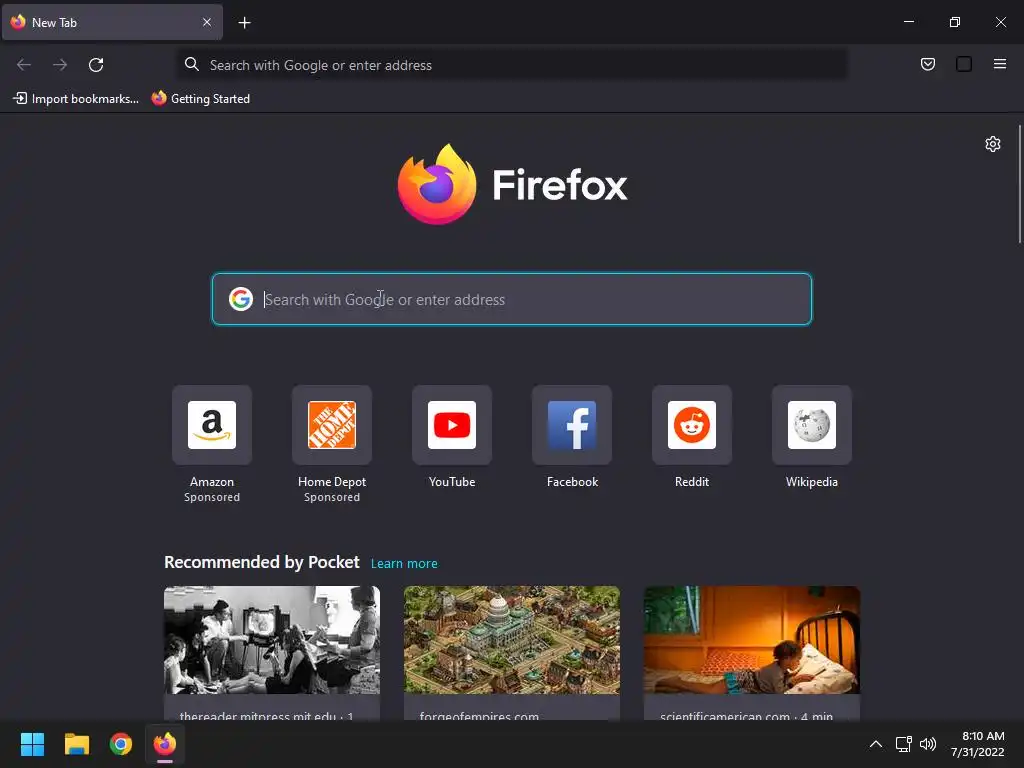
Task: Click the back navigation arrow
Action: coord(24,65)
